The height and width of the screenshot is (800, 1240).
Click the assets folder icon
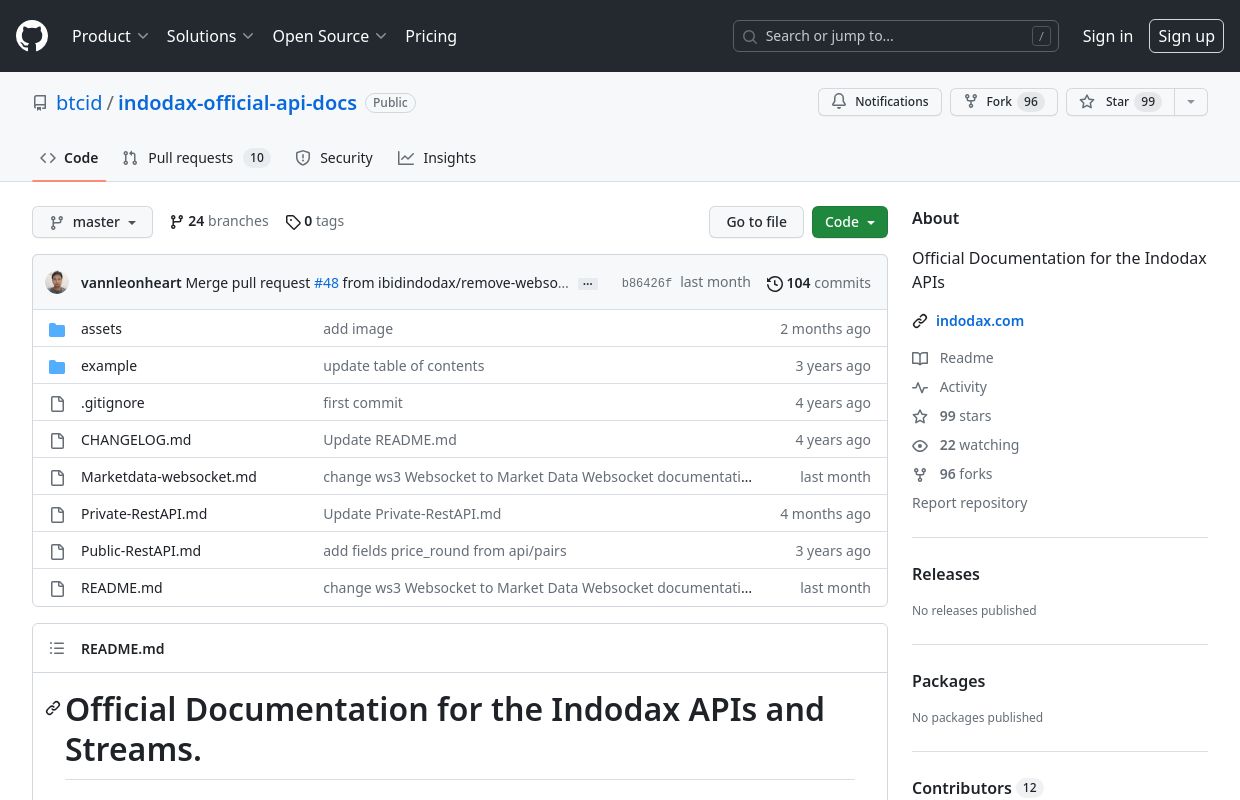(57, 329)
